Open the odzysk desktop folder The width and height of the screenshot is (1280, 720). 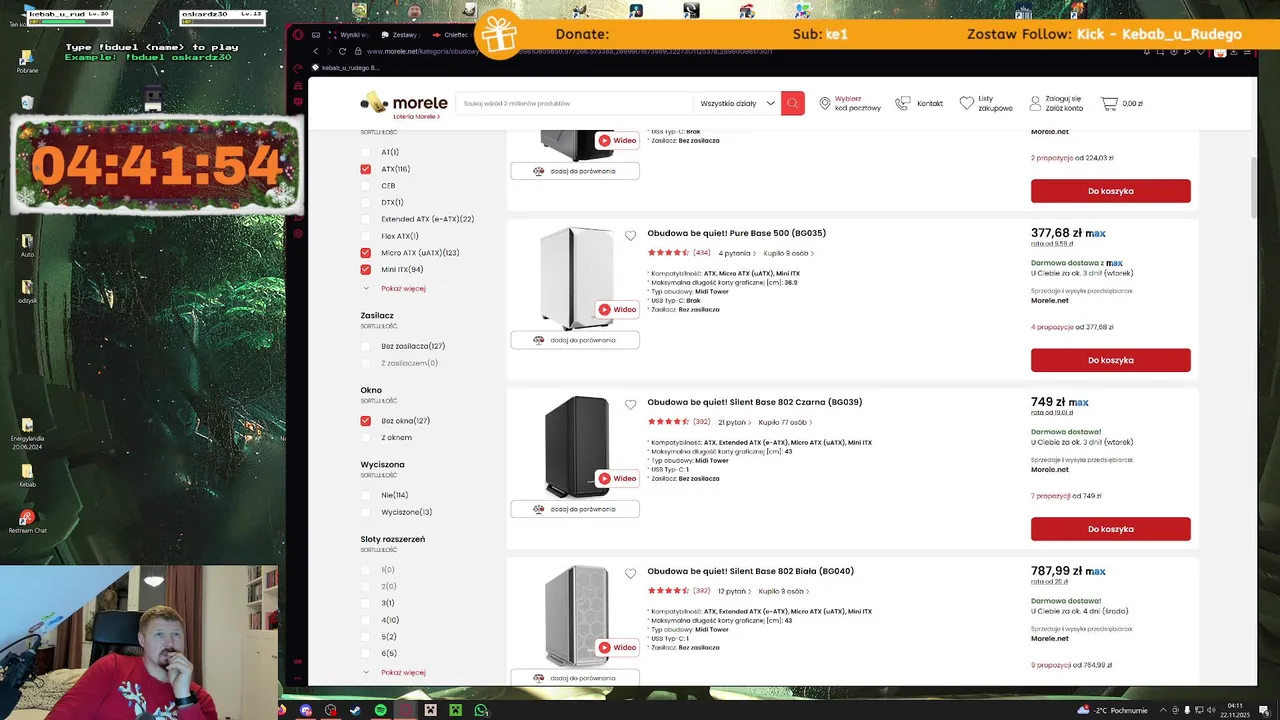click(x=27, y=291)
